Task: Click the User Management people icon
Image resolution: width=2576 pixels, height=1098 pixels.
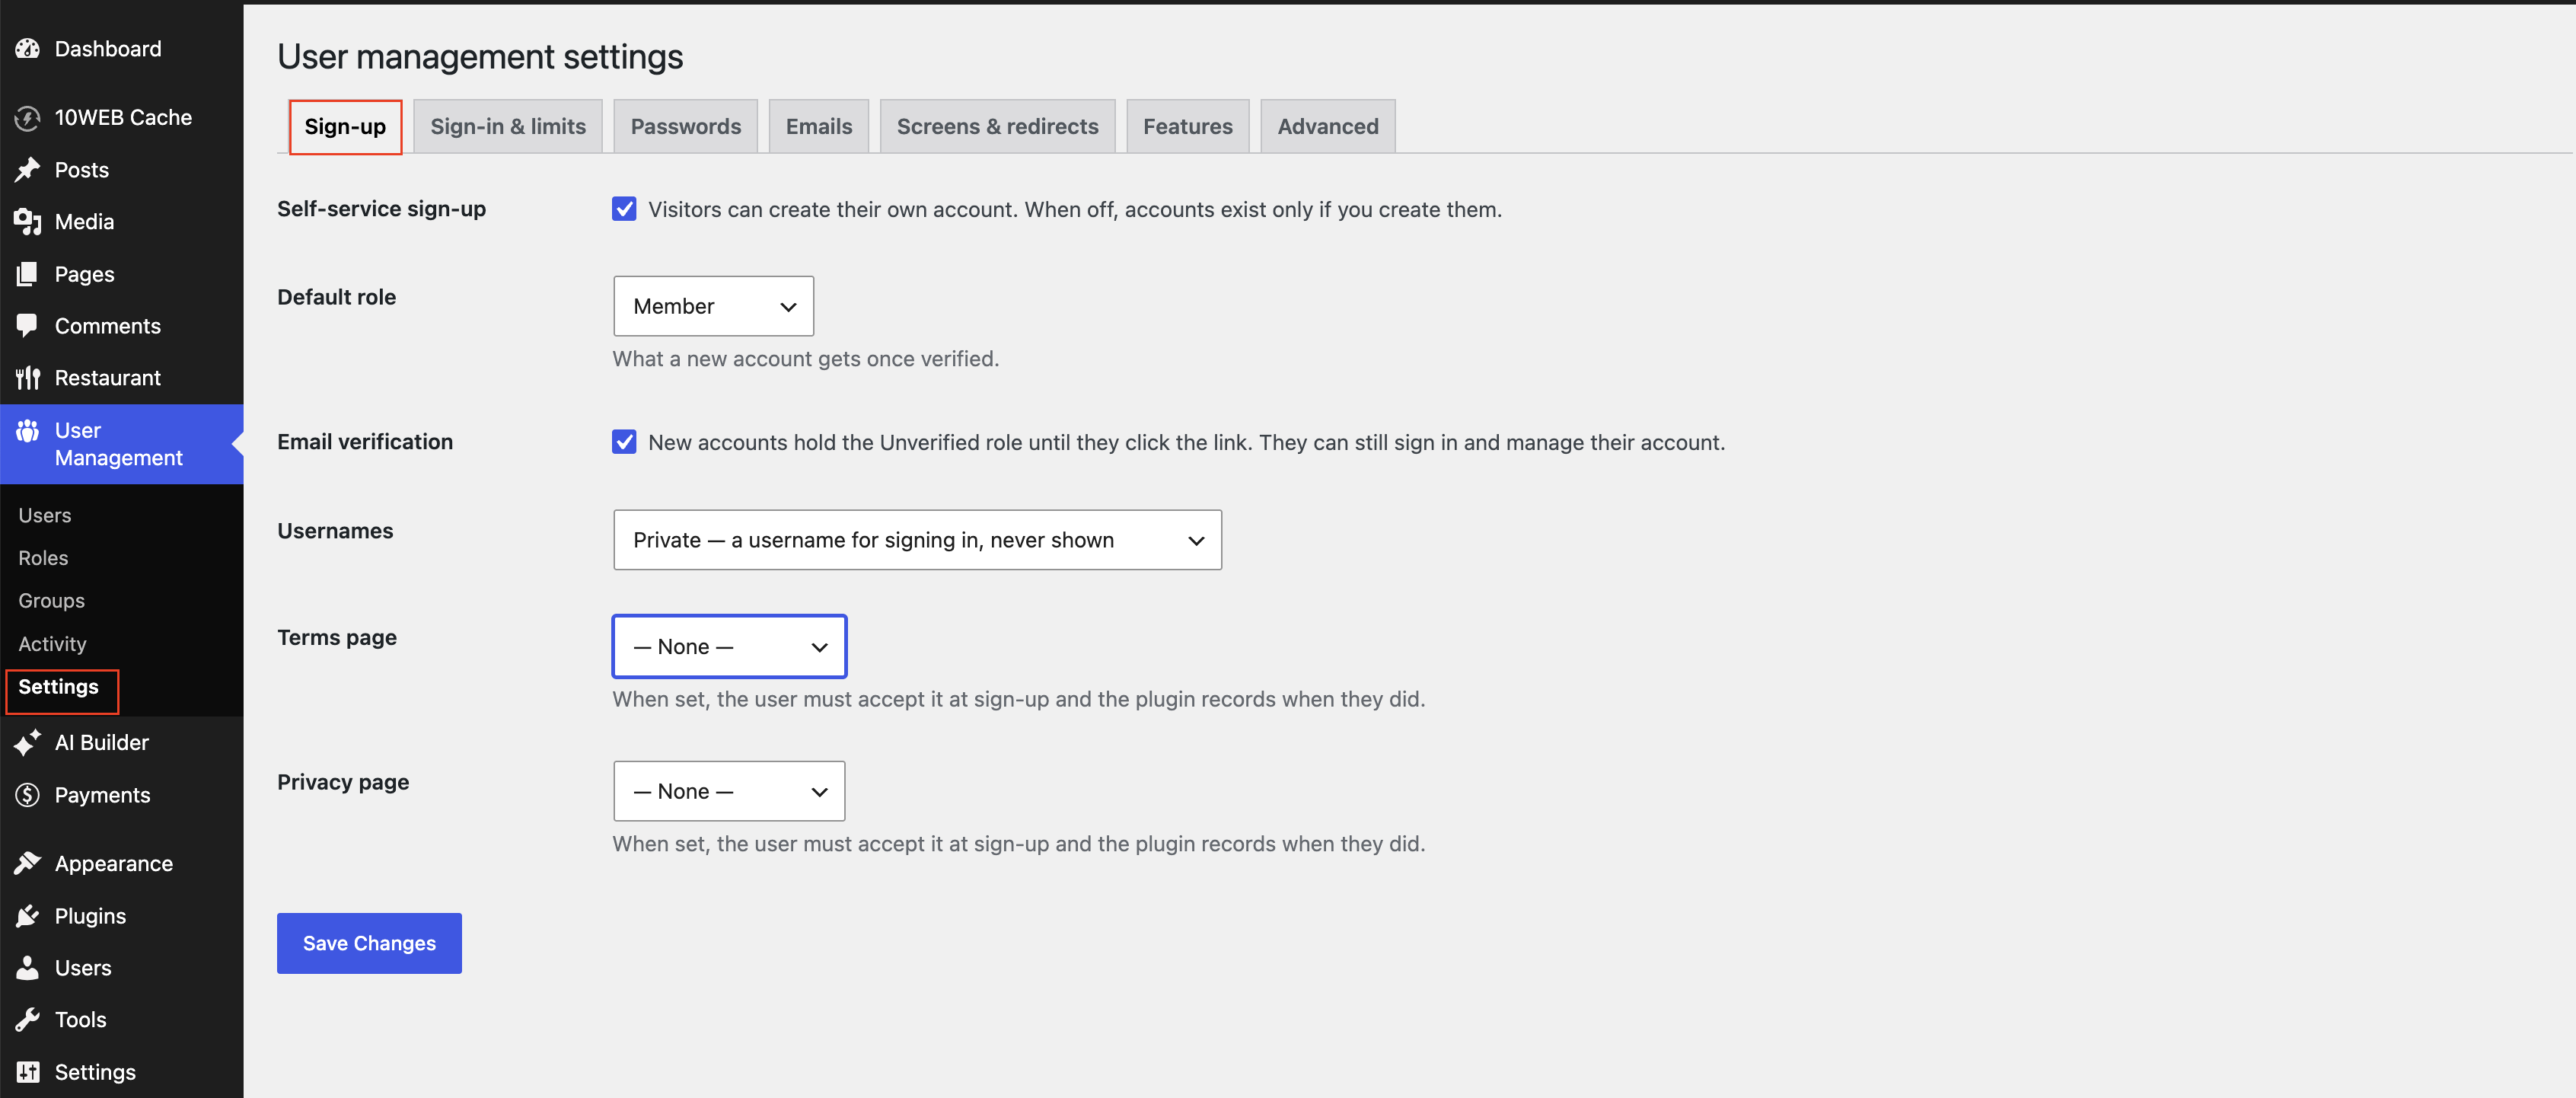Action: pyautogui.click(x=27, y=431)
